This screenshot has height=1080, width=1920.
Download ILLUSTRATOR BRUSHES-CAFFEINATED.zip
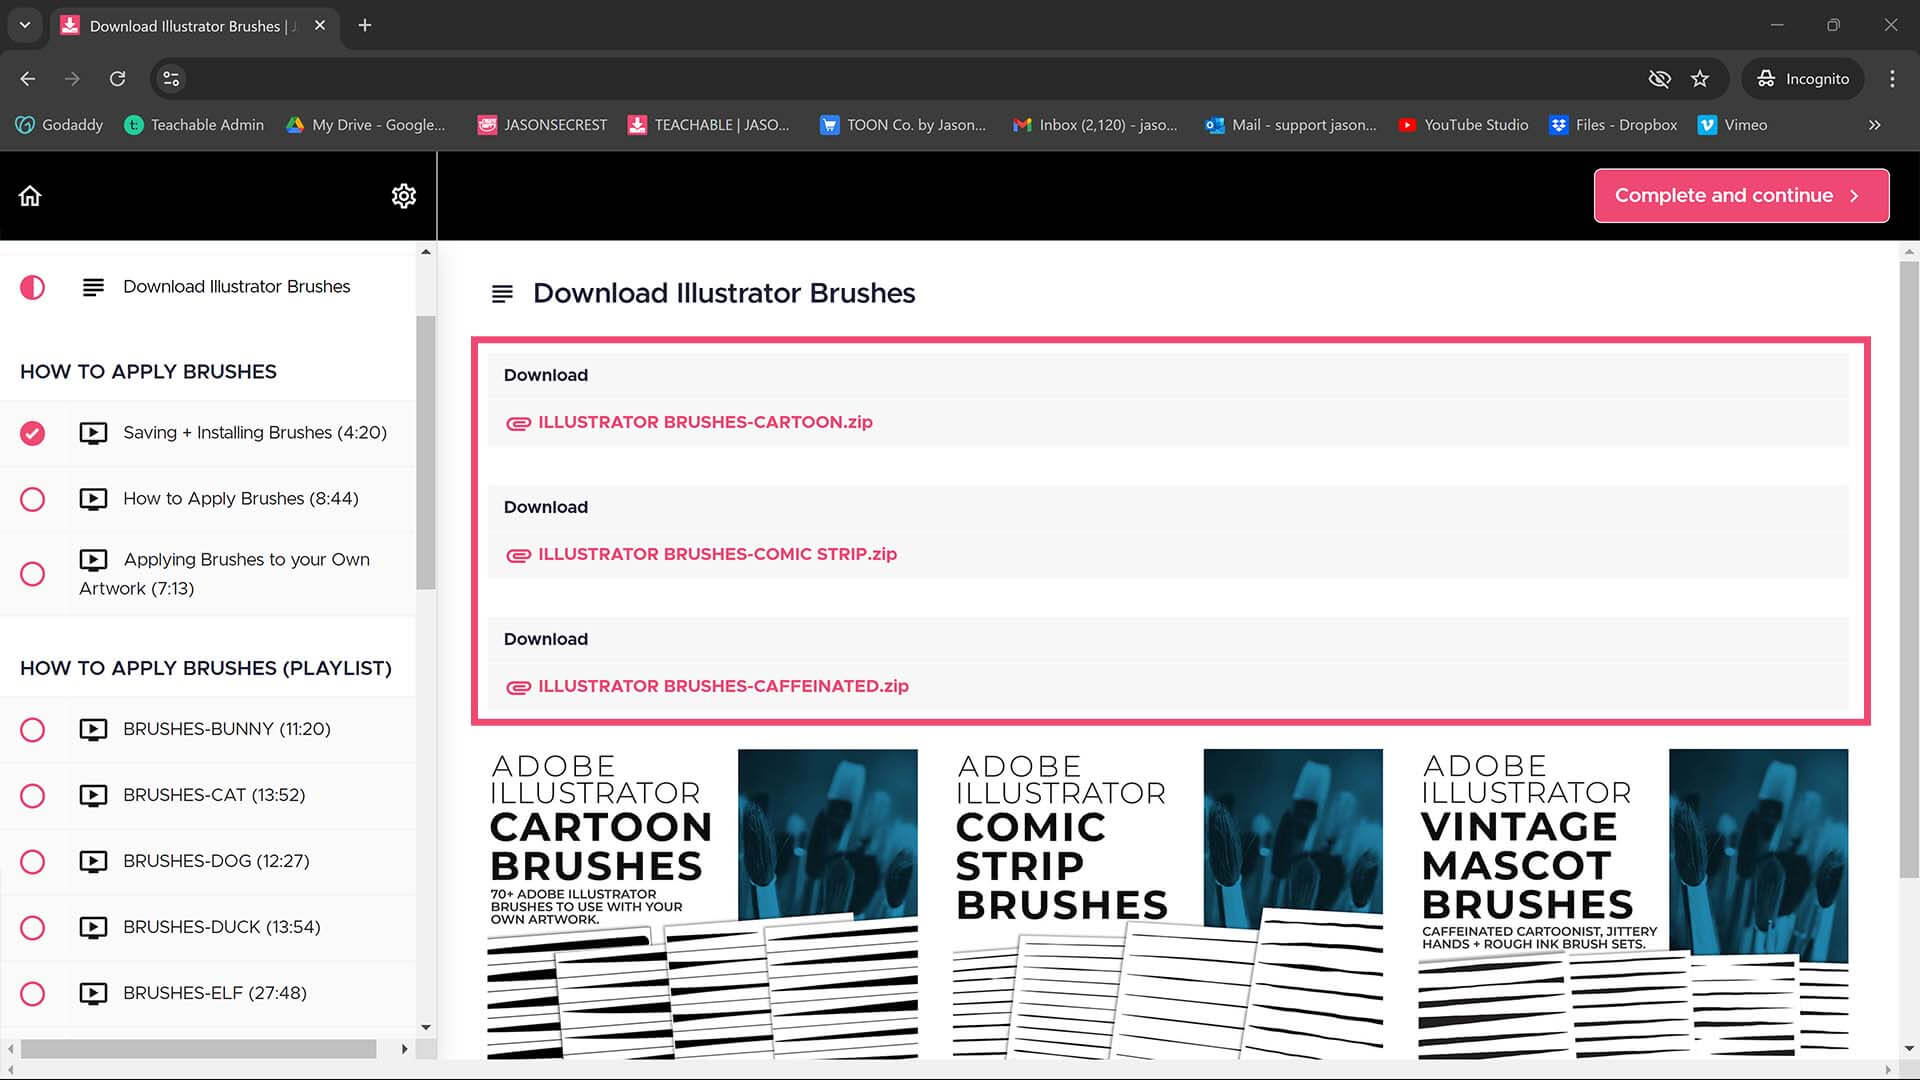(723, 686)
